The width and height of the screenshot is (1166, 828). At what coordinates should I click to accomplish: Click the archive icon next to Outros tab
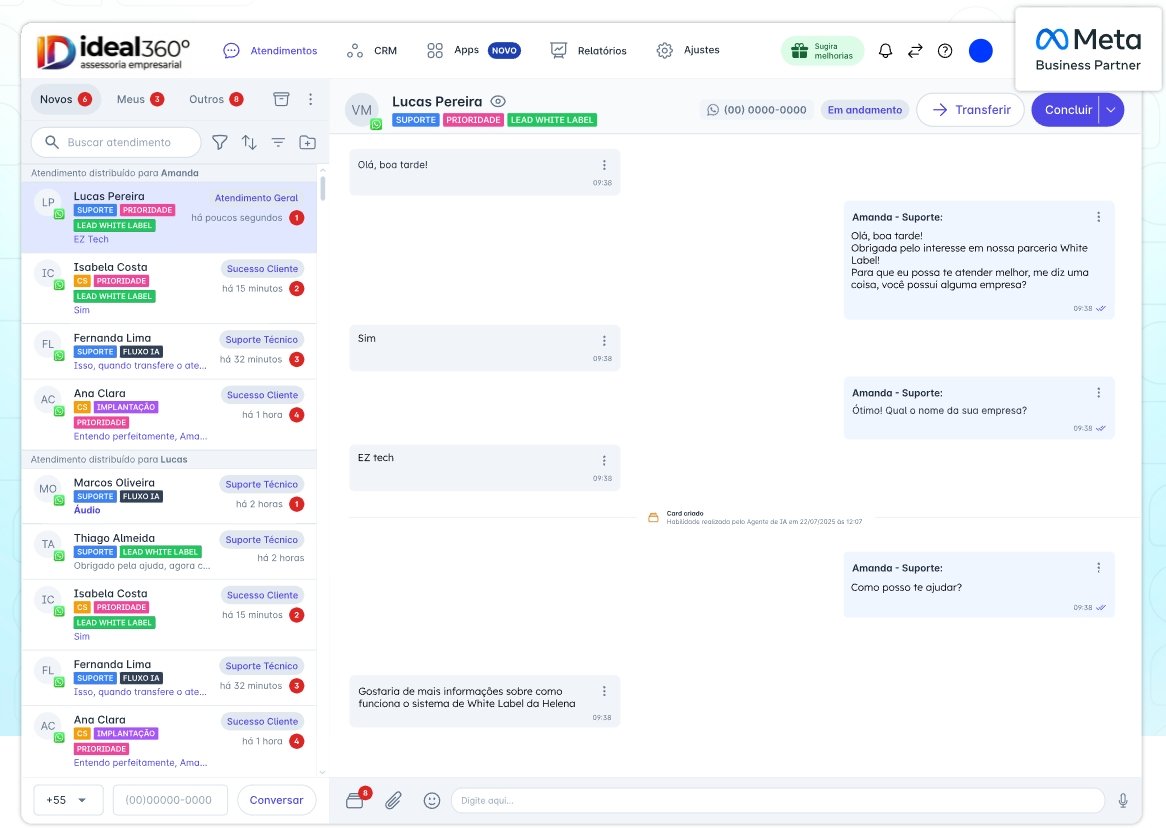pos(281,100)
